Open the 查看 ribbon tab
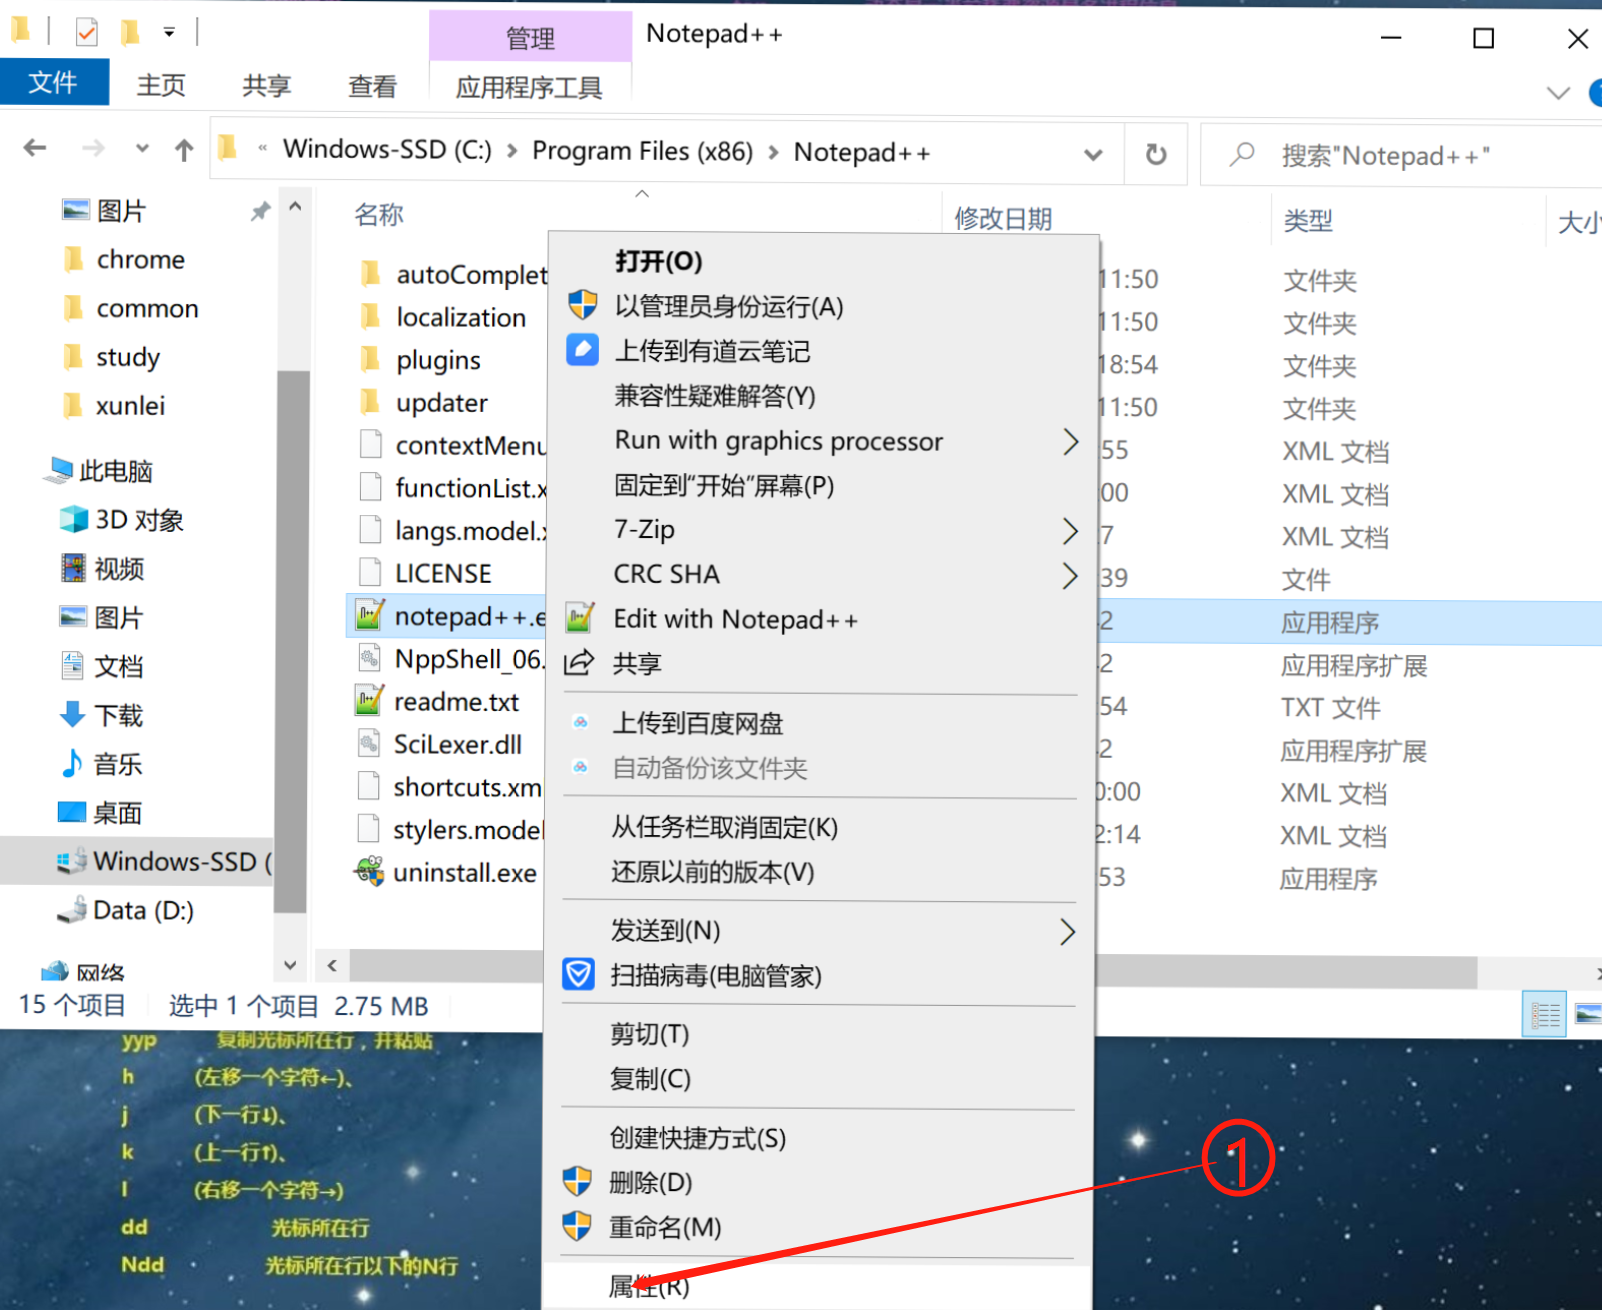Image resolution: width=1602 pixels, height=1311 pixels. pos(372,86)
